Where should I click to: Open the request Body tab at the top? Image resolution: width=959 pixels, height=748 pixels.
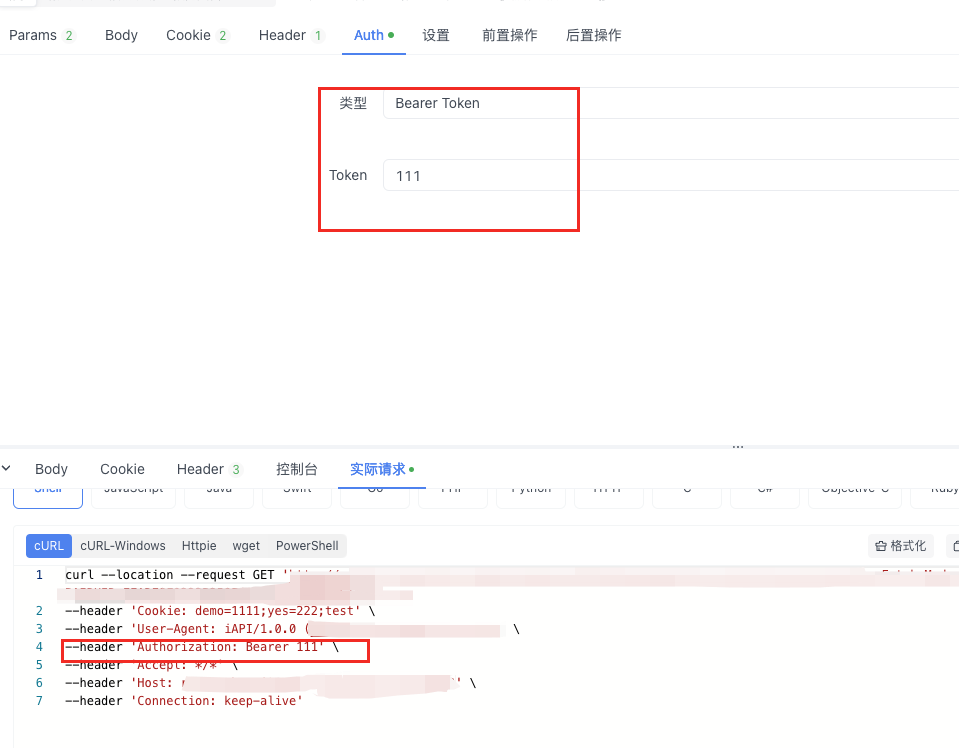click(x=121, y=35)
